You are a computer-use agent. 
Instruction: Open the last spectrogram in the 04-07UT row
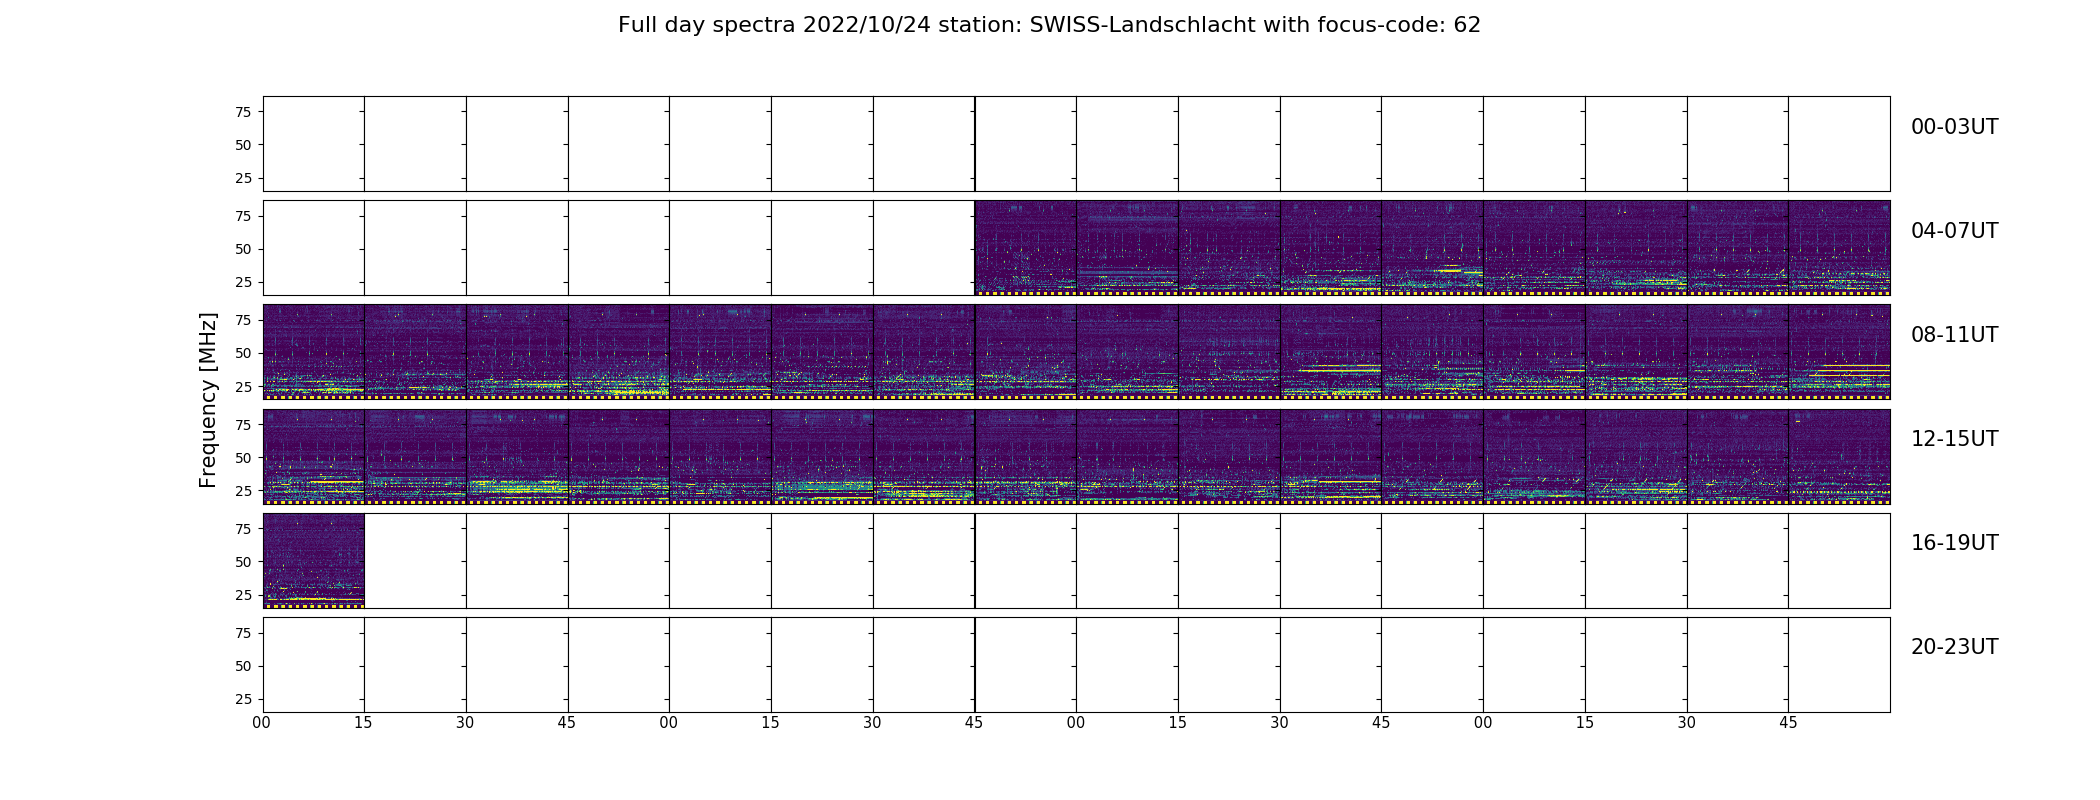[1838, 247]
